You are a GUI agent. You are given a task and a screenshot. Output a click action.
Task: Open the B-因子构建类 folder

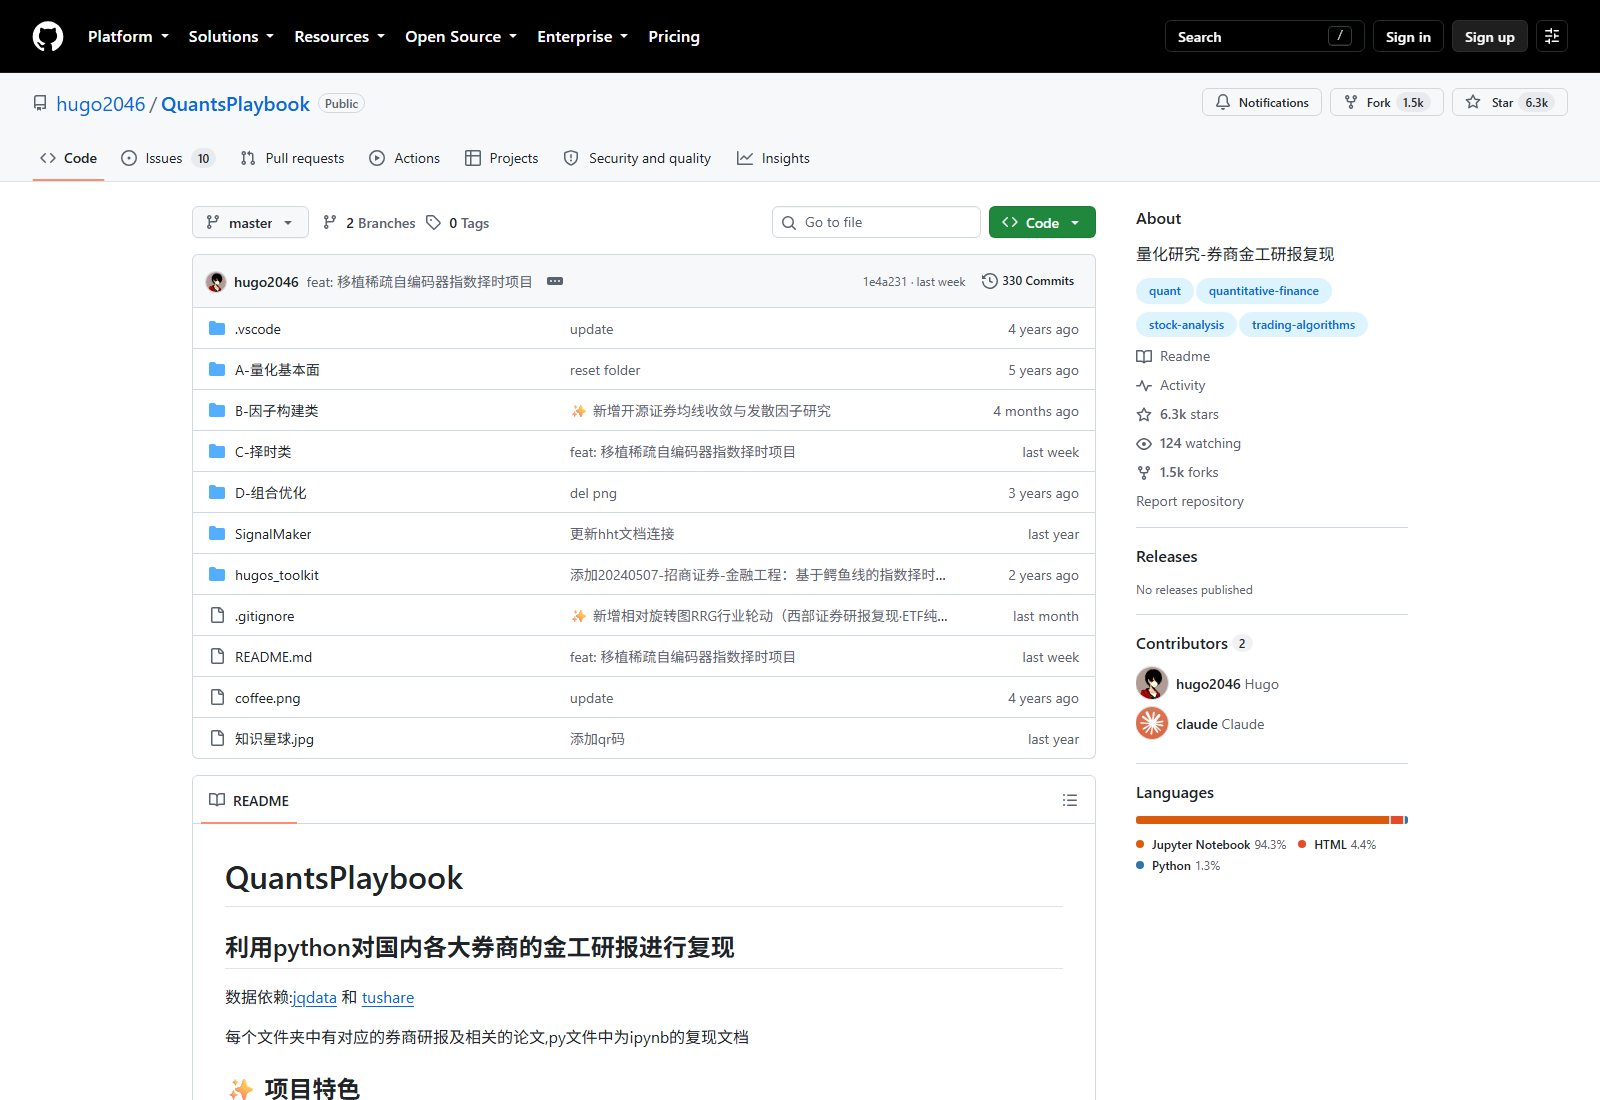tap(276, 411)
